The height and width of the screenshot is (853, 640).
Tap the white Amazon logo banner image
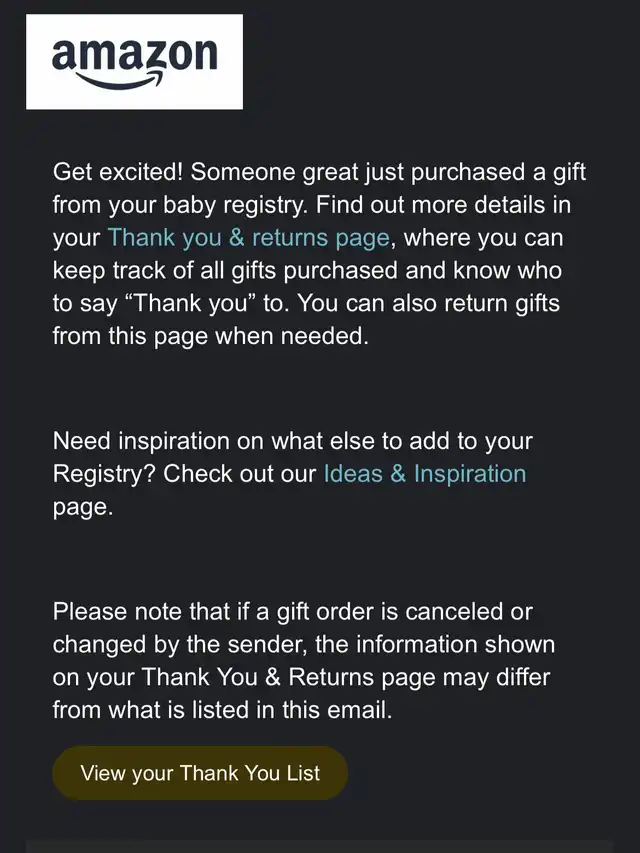click(134, 61)
